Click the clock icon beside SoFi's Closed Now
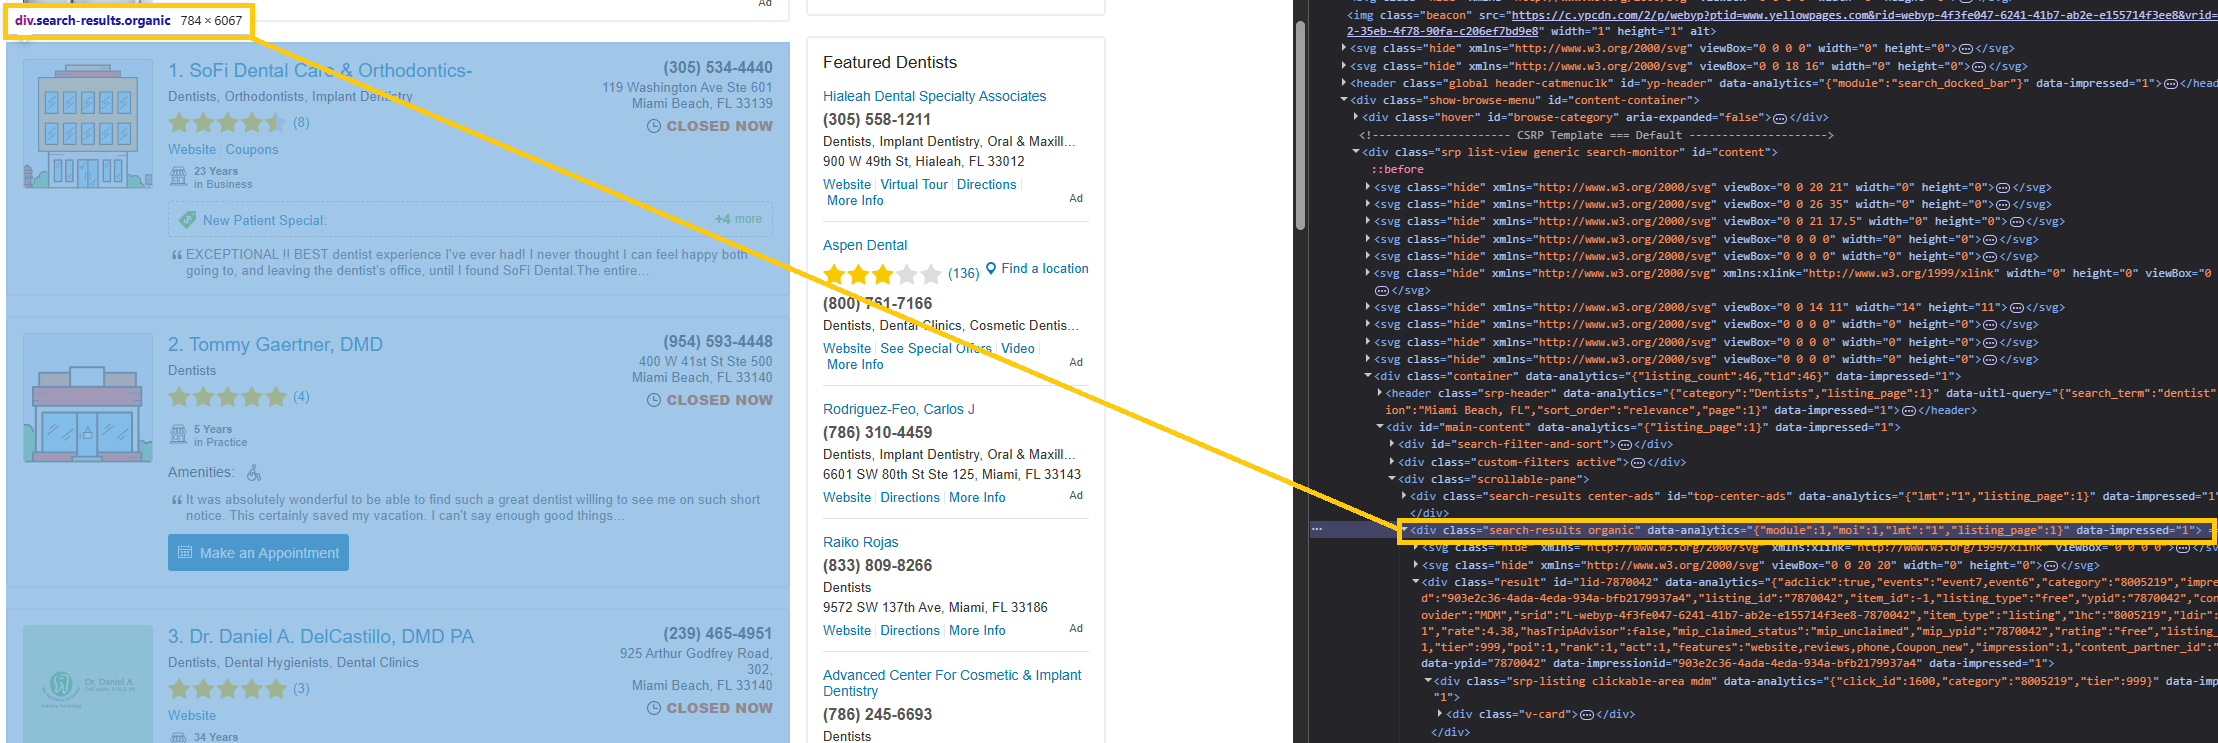 pos(654,126)
